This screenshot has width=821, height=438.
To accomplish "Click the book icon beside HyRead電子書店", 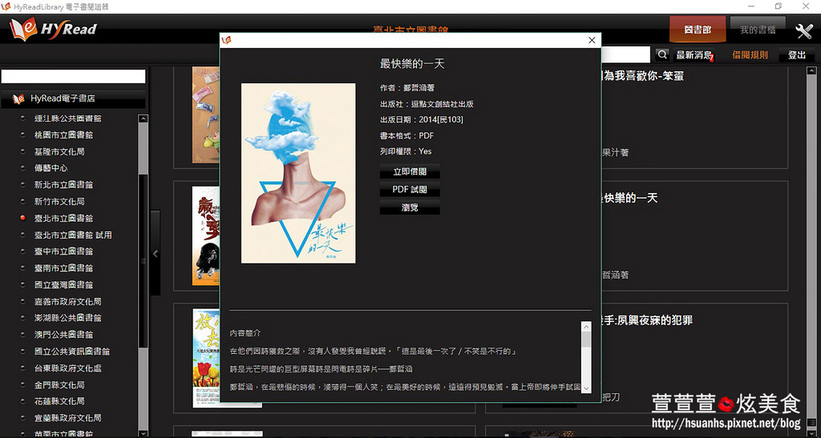I will tap(17, 99).
